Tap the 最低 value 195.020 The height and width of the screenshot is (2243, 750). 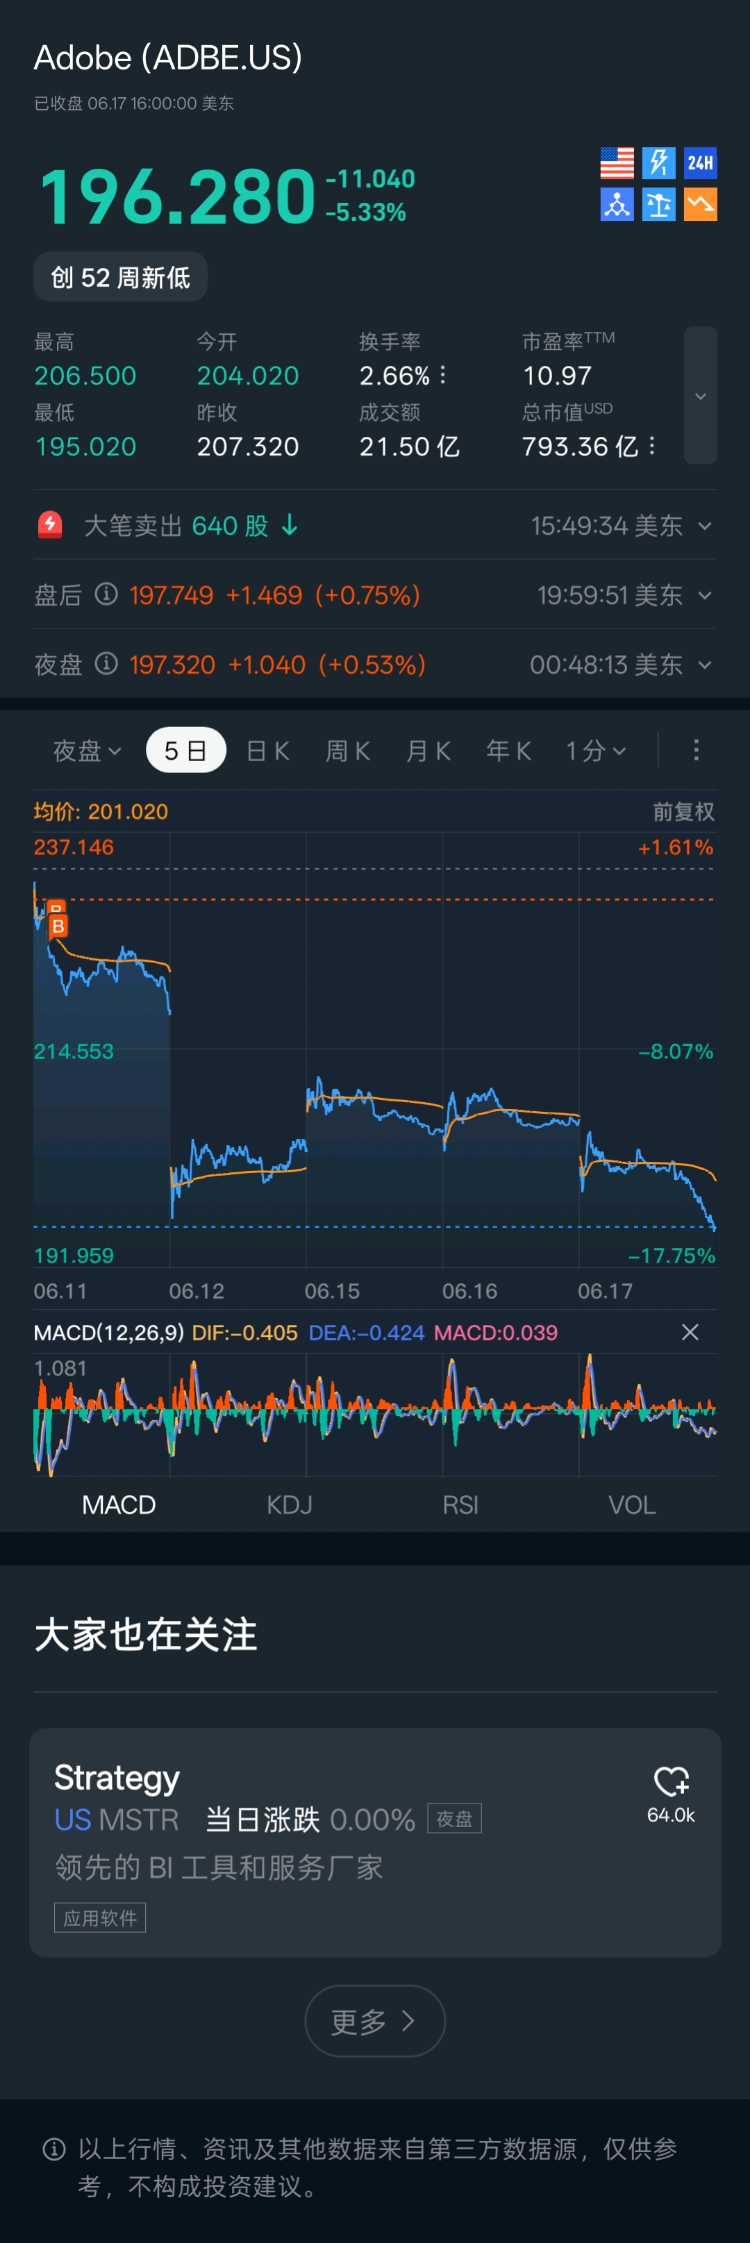click(85, 447)
